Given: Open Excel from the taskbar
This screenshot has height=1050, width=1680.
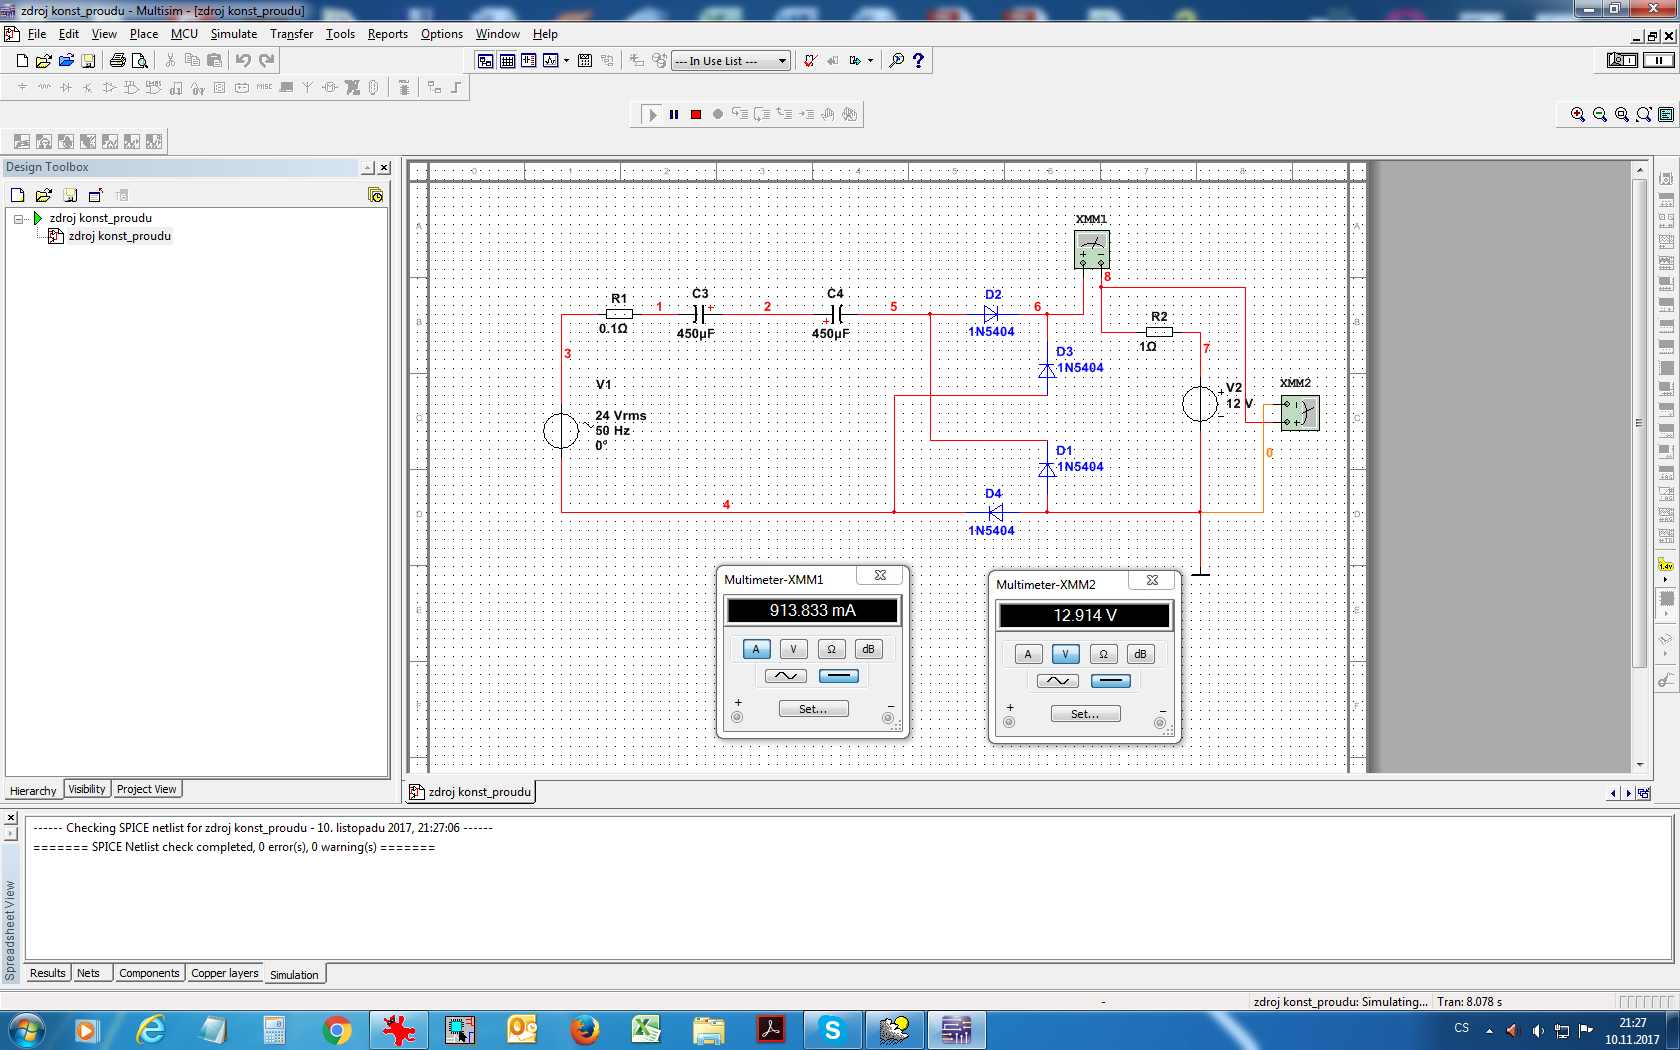Looking at the screenshot, I should 646,1030.
